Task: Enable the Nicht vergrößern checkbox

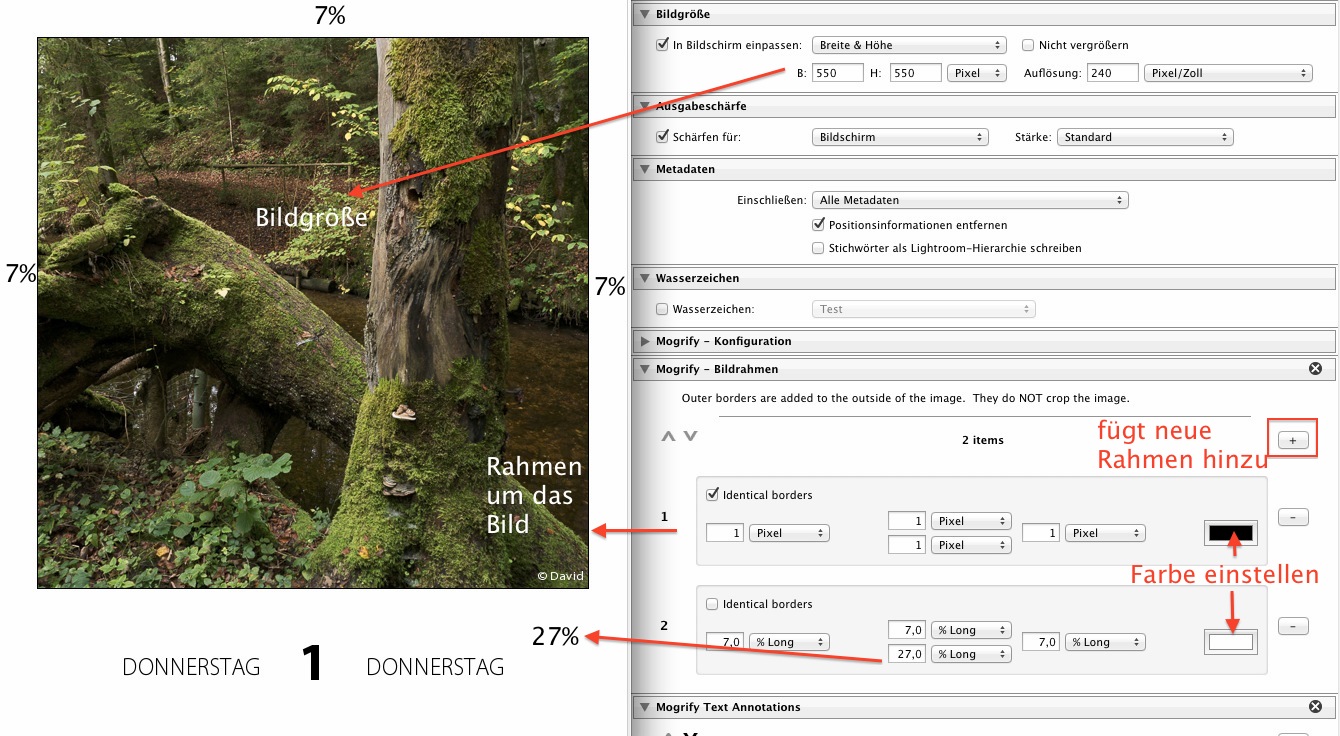Action: point(1028,45)
